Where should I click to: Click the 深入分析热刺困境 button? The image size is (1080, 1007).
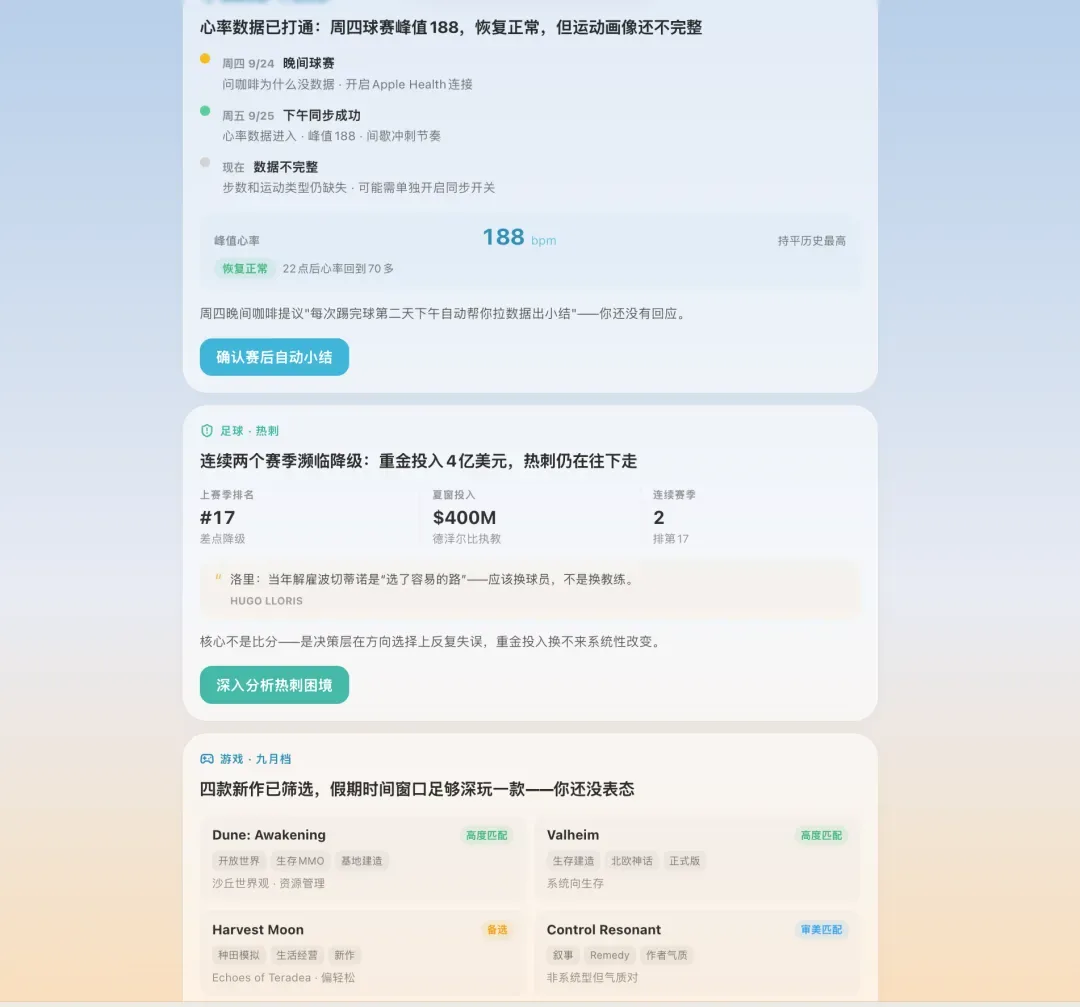274,685
